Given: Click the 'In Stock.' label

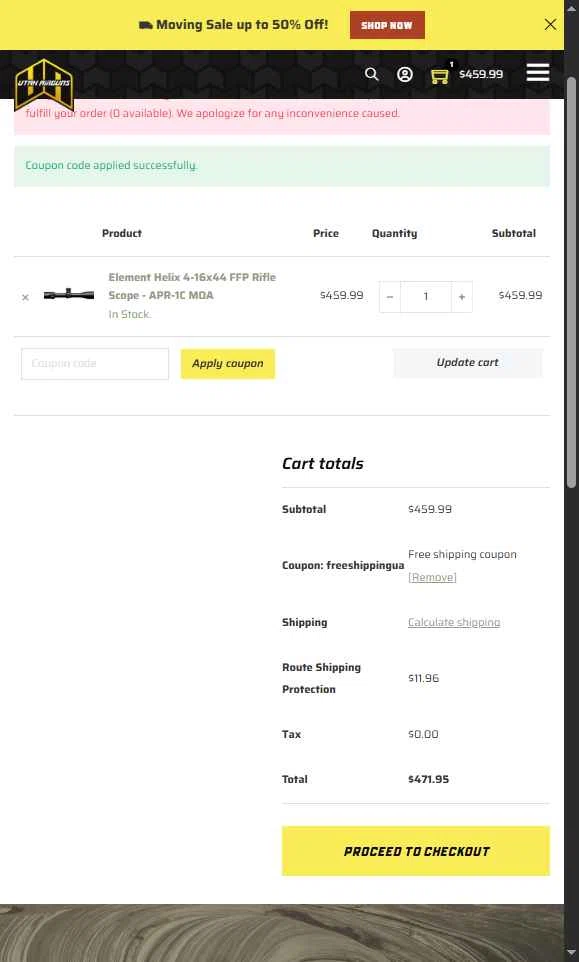Looking at the screenshot, I should (129, 314).
